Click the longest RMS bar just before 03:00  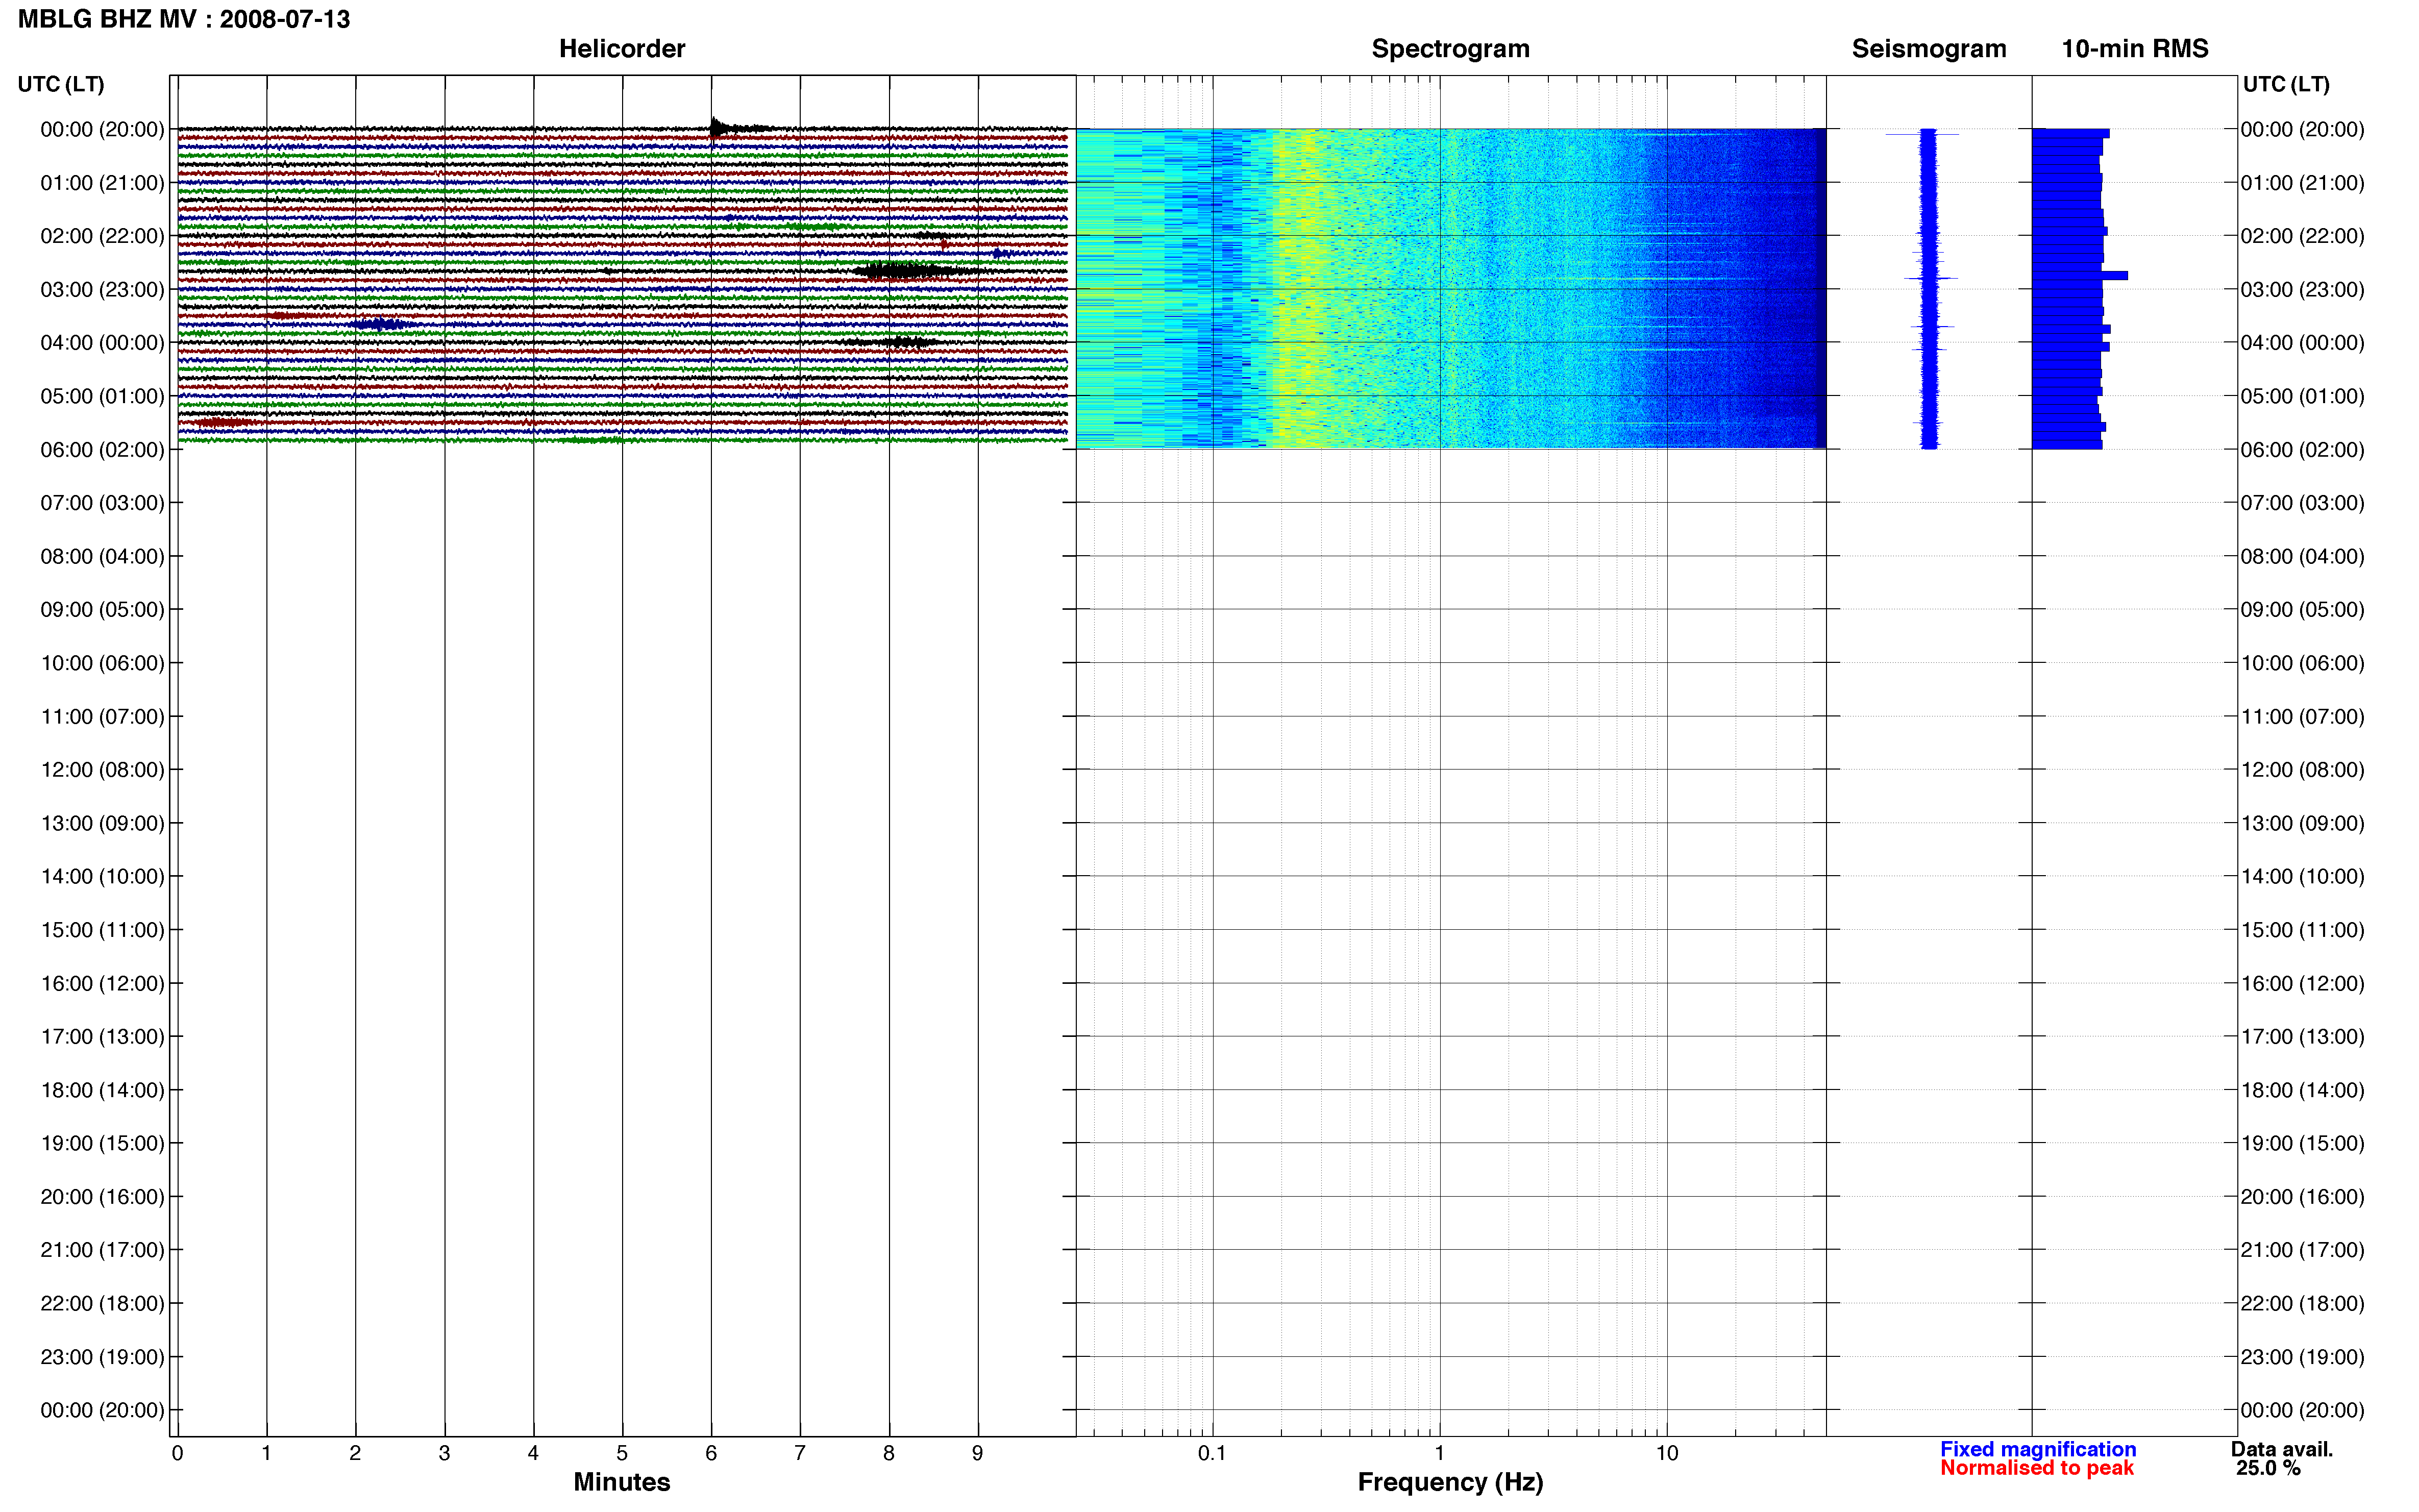pos(2079,275)
